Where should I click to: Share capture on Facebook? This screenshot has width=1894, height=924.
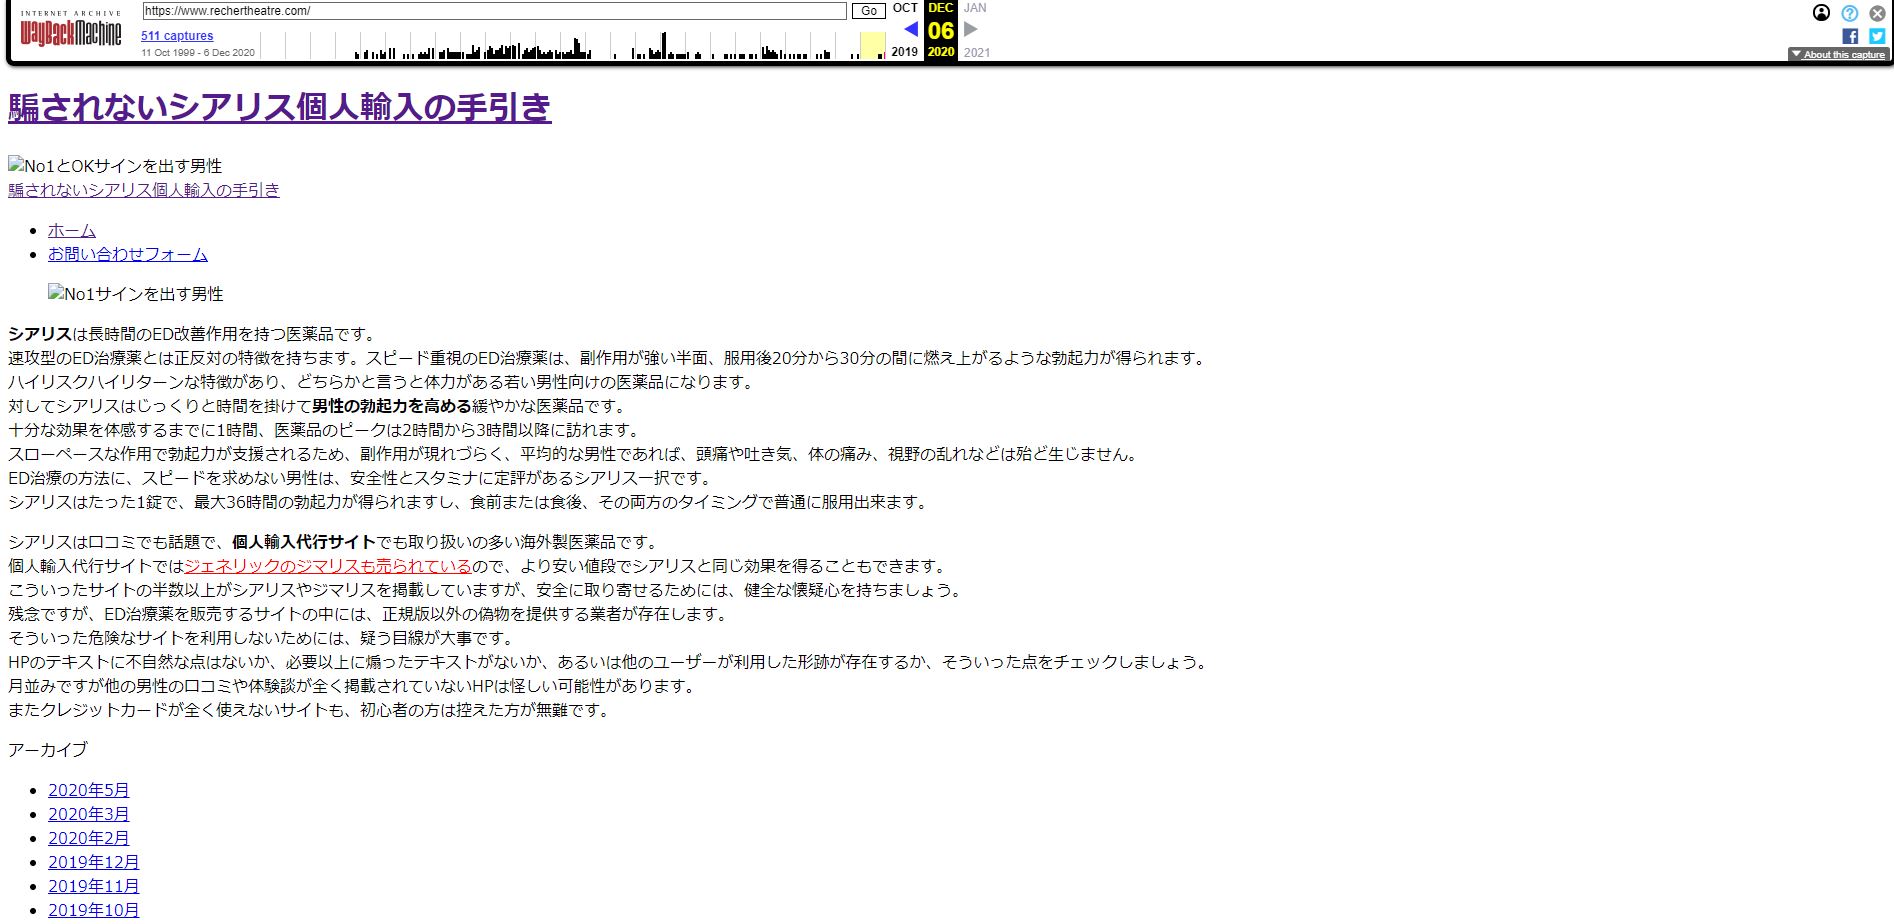(1850, 36)
